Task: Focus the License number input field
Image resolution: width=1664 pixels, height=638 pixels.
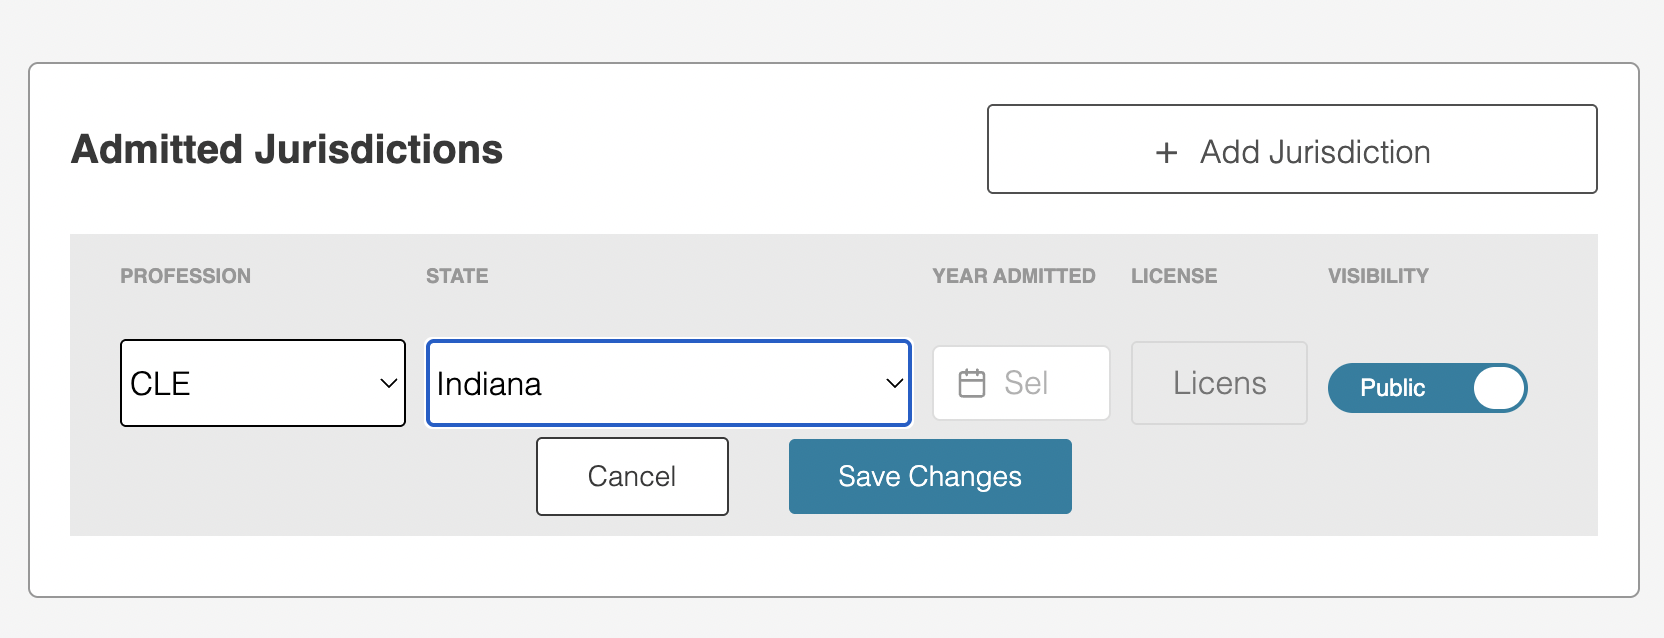Action: 1219,383
